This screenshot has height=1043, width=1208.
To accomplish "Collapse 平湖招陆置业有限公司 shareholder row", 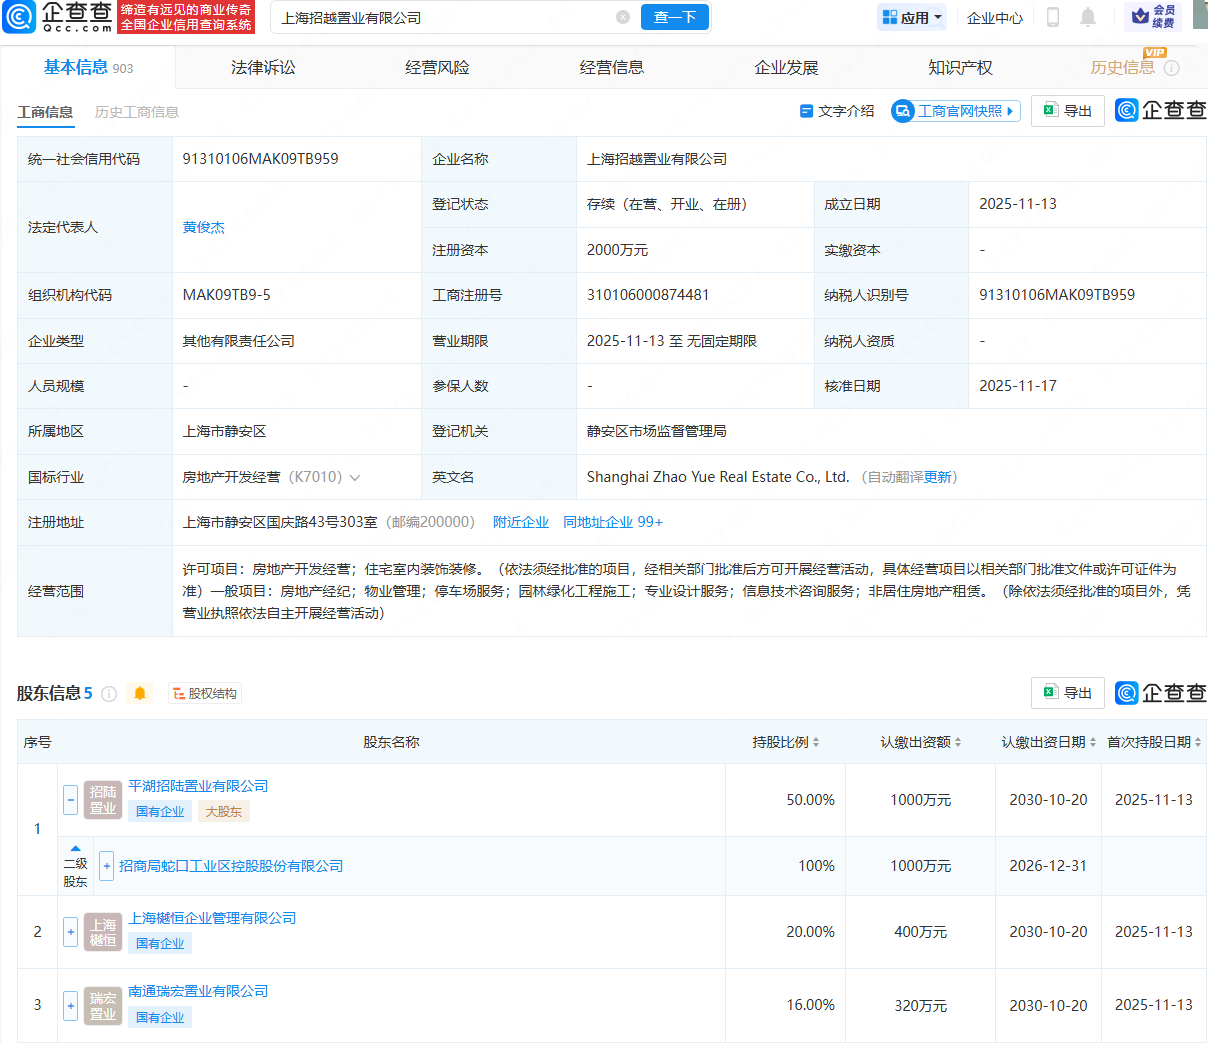I will (x=70, y=799).
